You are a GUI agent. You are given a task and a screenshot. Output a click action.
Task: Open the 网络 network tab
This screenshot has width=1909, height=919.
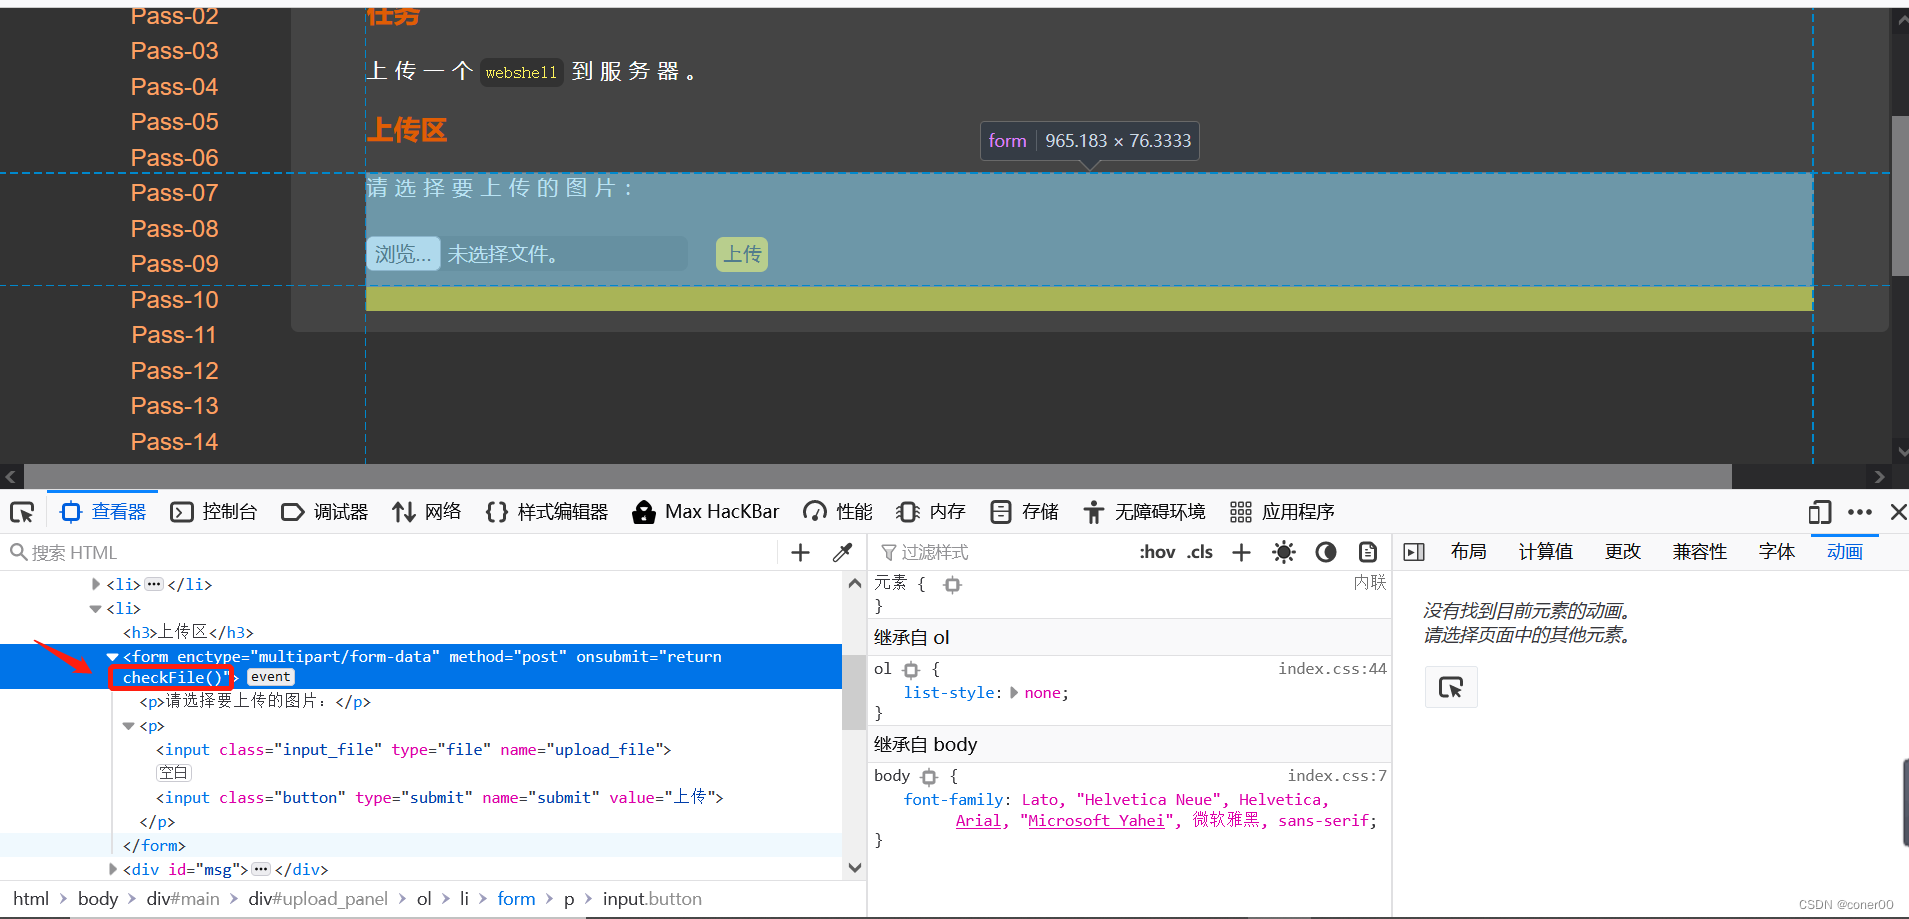point(427,512)
